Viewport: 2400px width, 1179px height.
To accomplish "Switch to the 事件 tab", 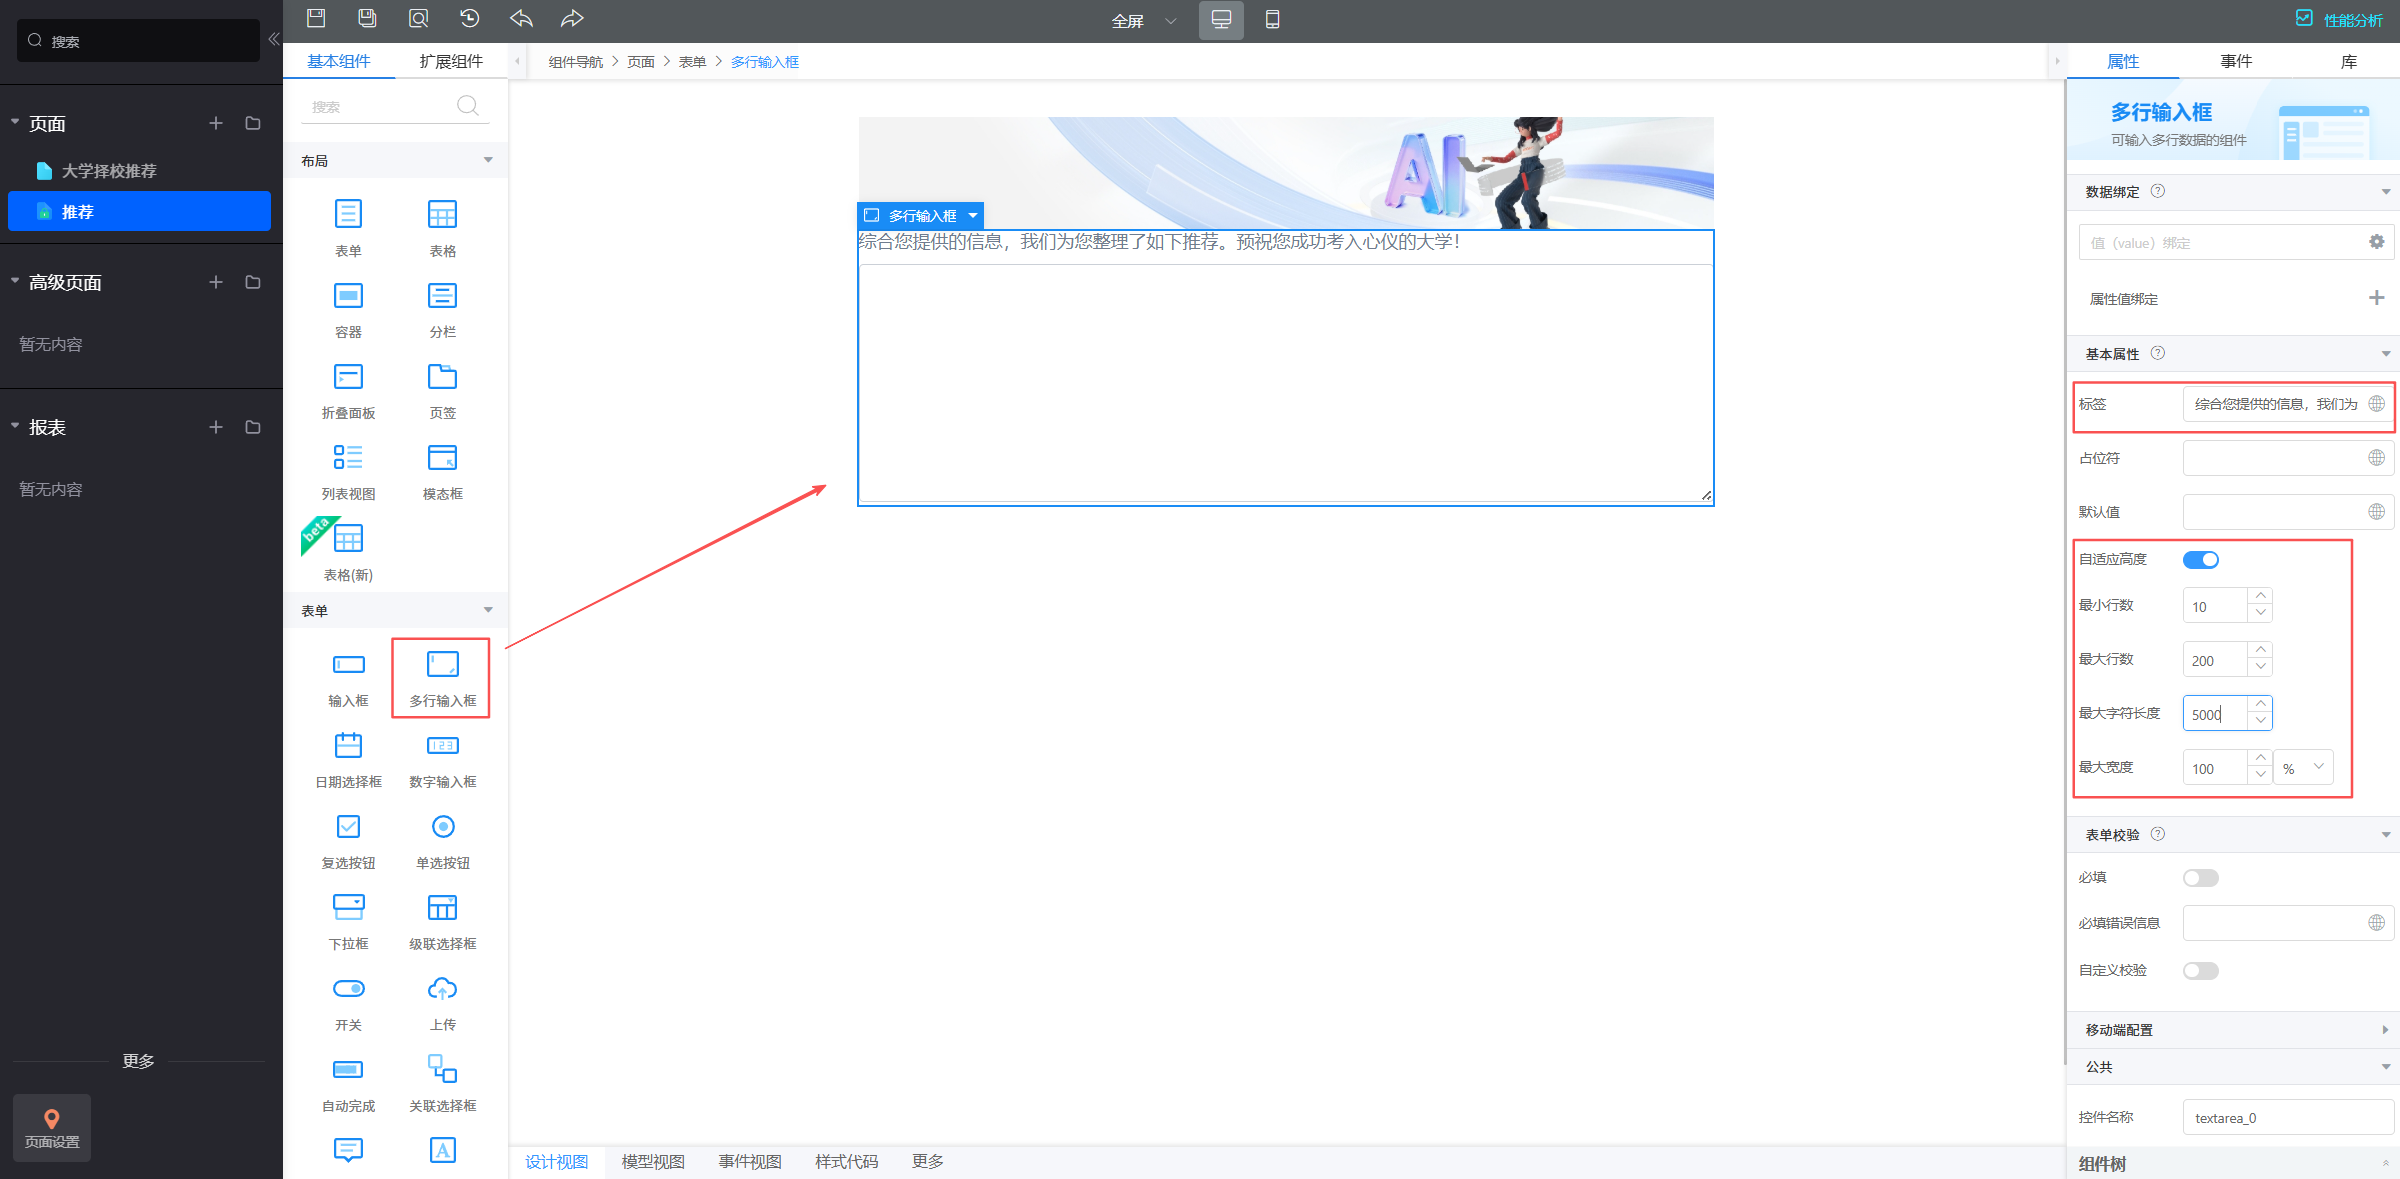I will point(2236,62).
